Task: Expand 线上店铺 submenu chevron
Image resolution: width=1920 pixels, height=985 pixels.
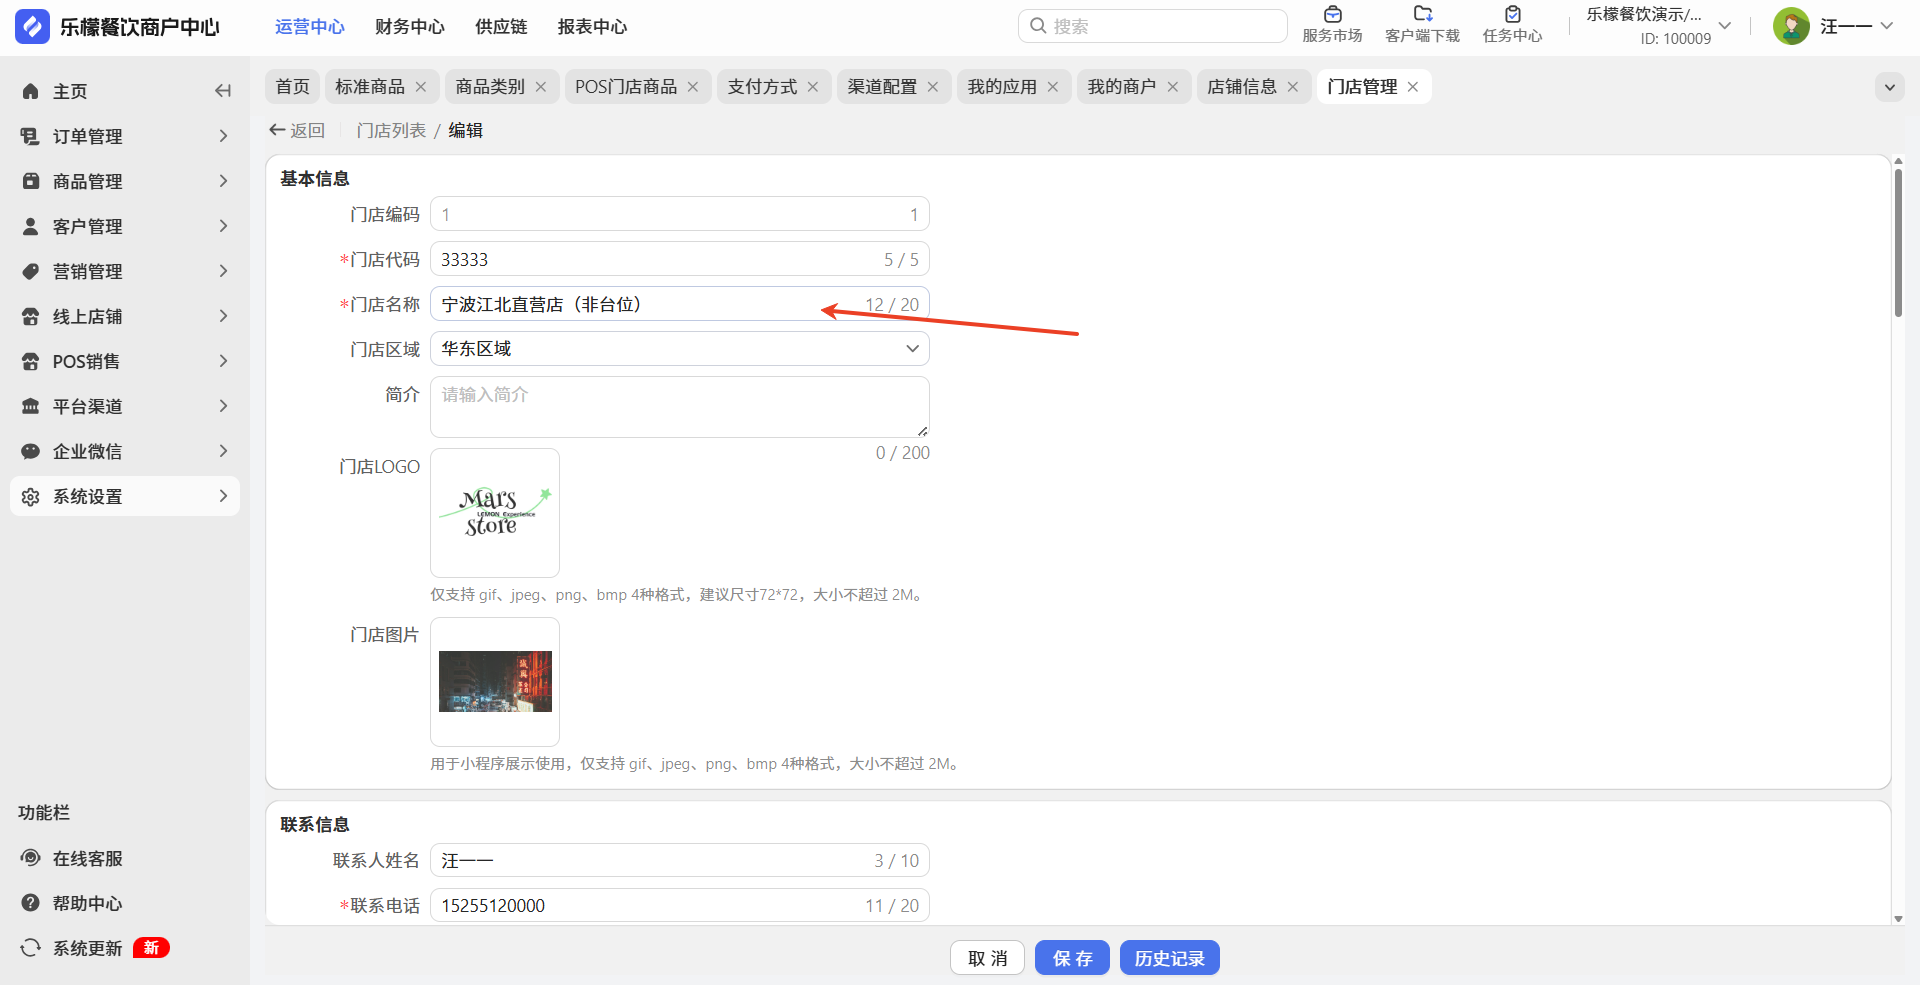Action: coord(223,316)
